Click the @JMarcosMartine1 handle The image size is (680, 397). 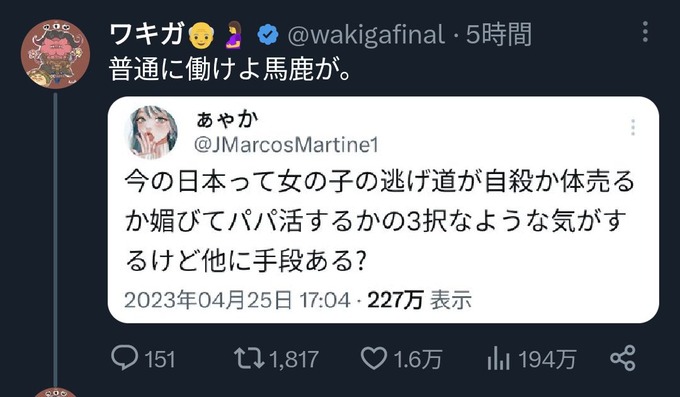[286, 145]
